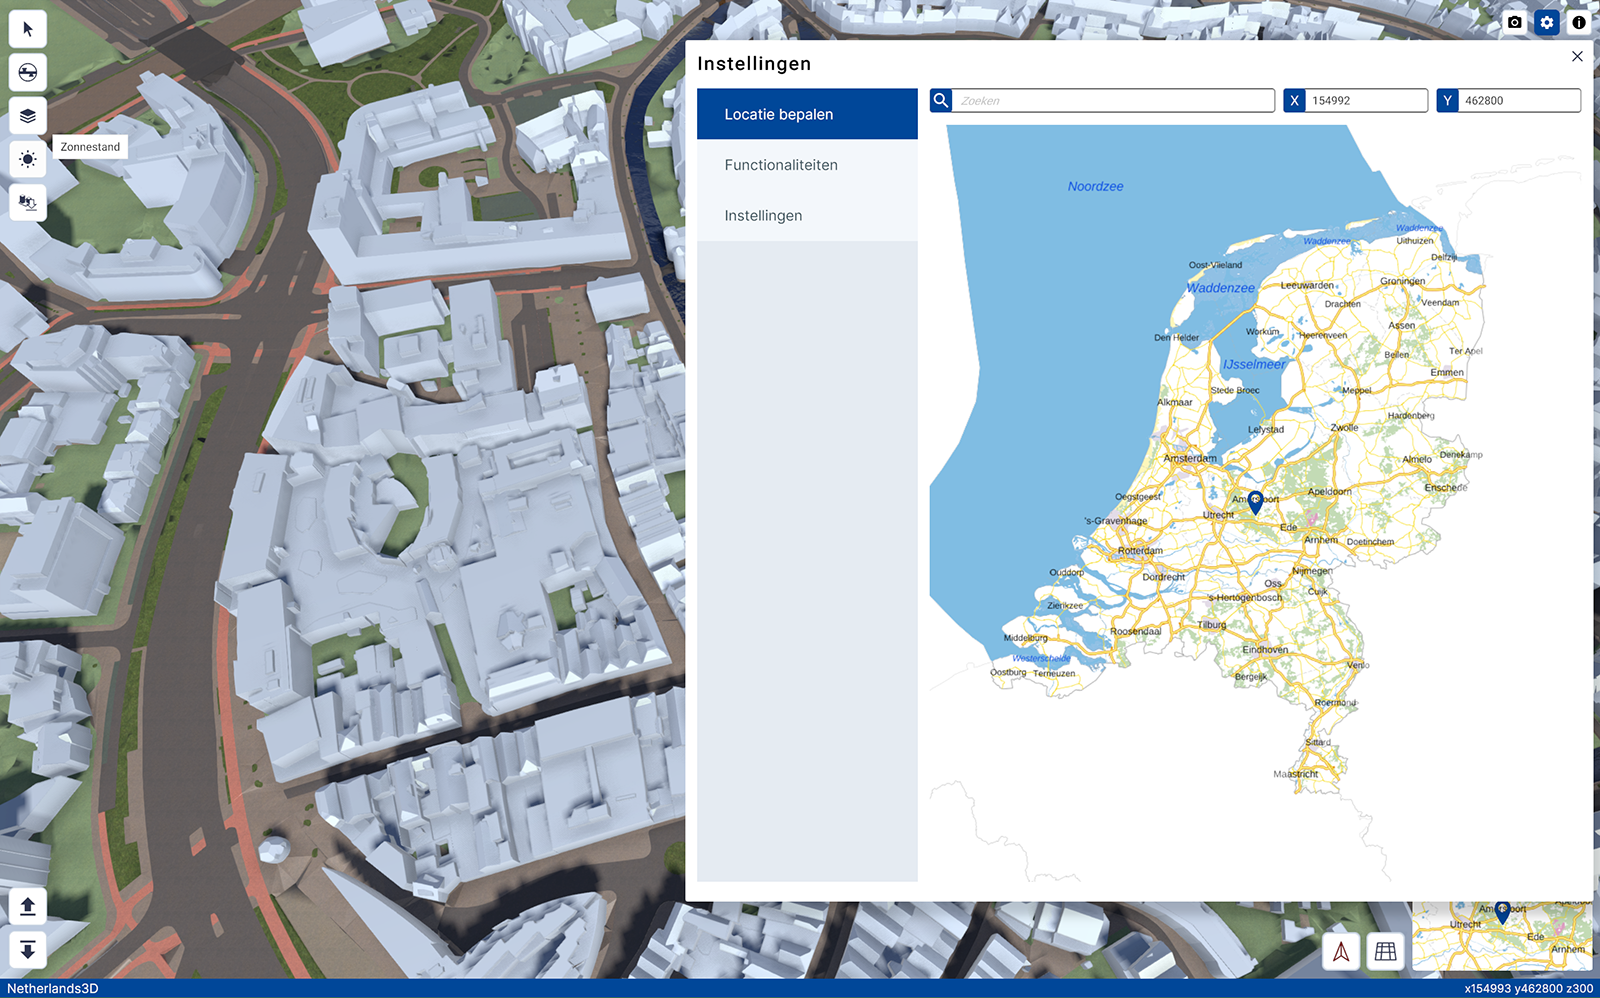The image size is (1600, 998).
Task: Click Tilburg on the map
Action: (1212, 624)
